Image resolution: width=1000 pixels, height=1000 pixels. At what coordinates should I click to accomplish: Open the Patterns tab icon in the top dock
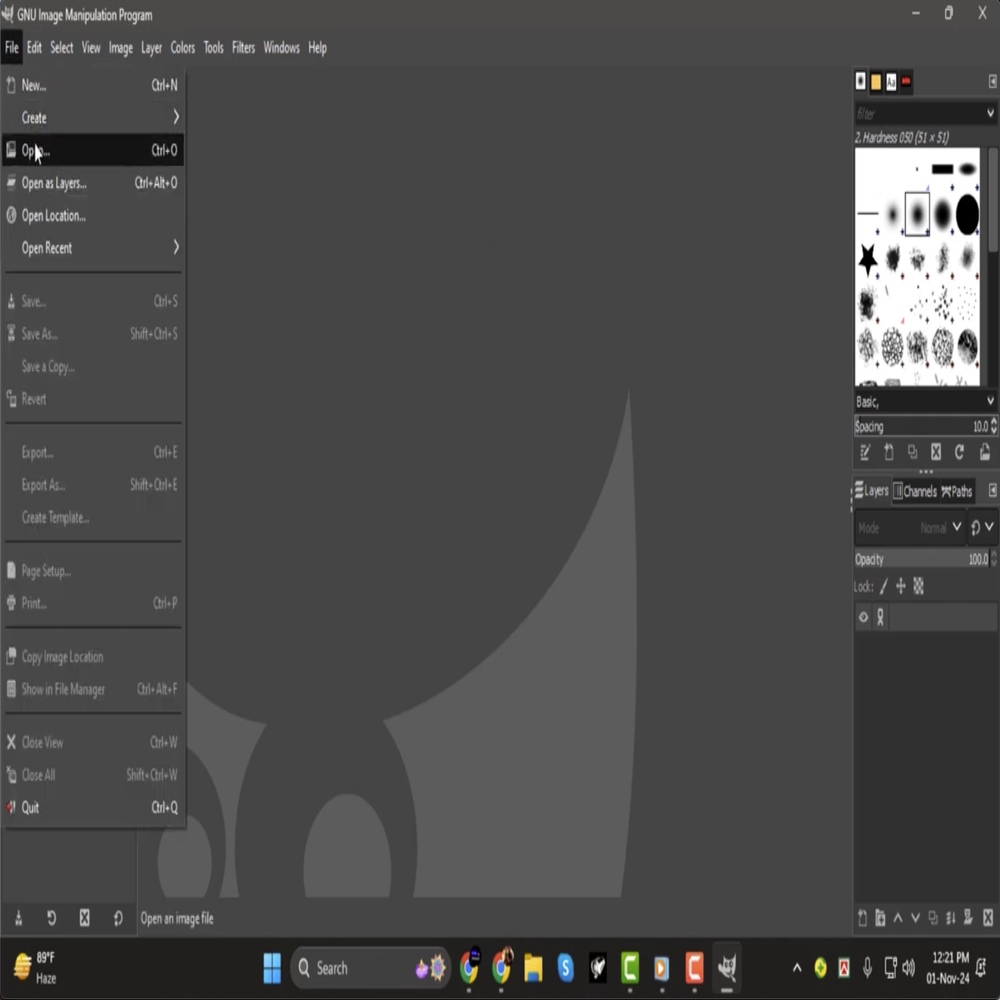(x=876, y=82)
